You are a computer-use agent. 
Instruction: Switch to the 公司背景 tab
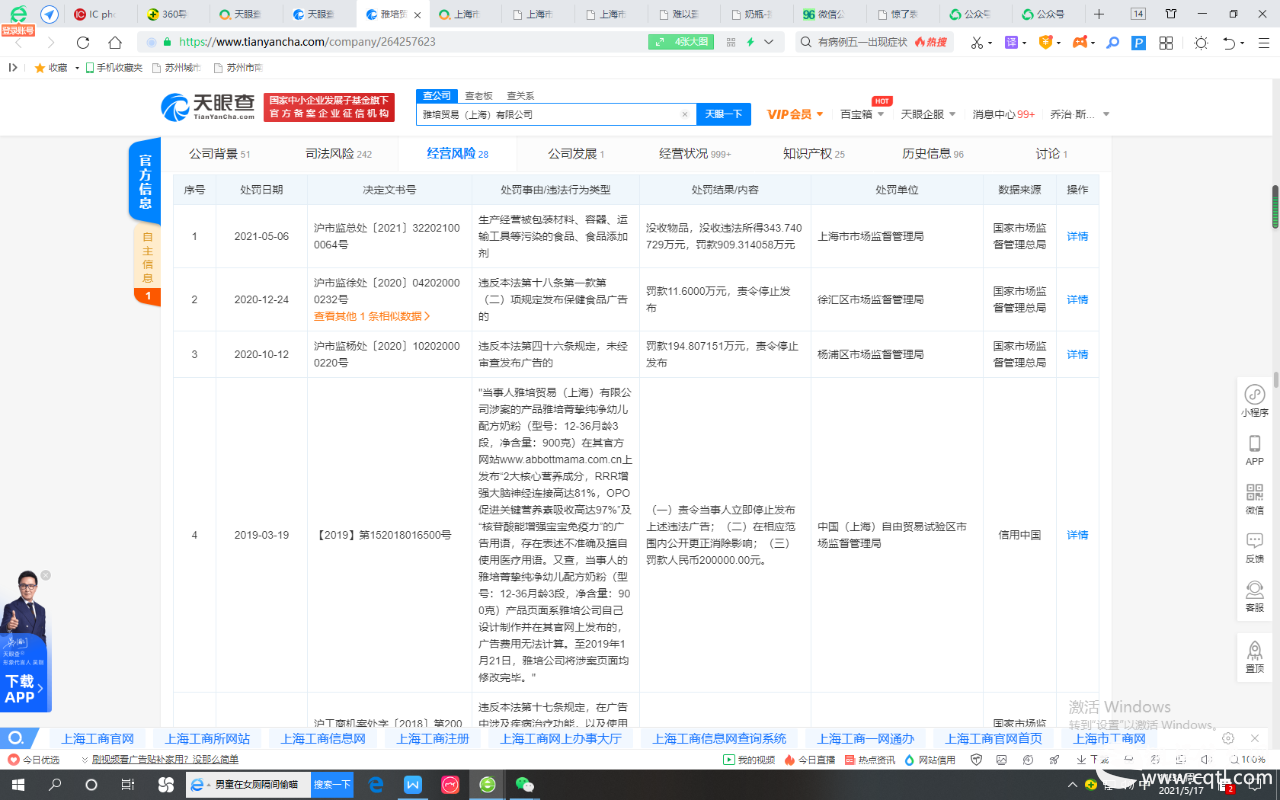[219, 154]
